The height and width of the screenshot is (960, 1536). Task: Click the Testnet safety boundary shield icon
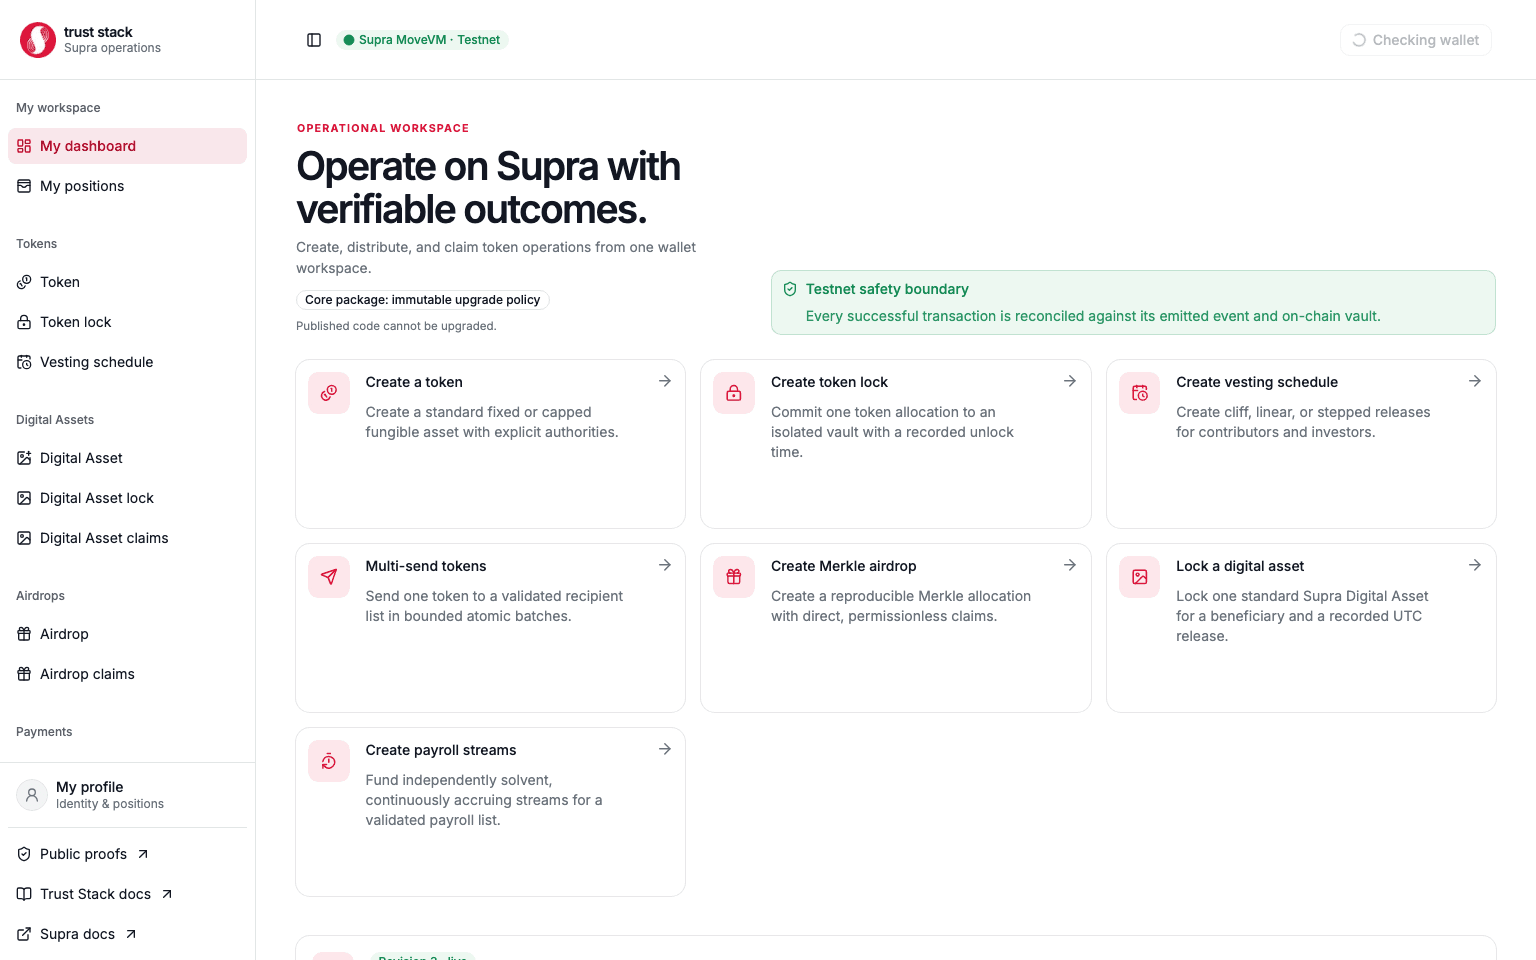click(790, 289)
